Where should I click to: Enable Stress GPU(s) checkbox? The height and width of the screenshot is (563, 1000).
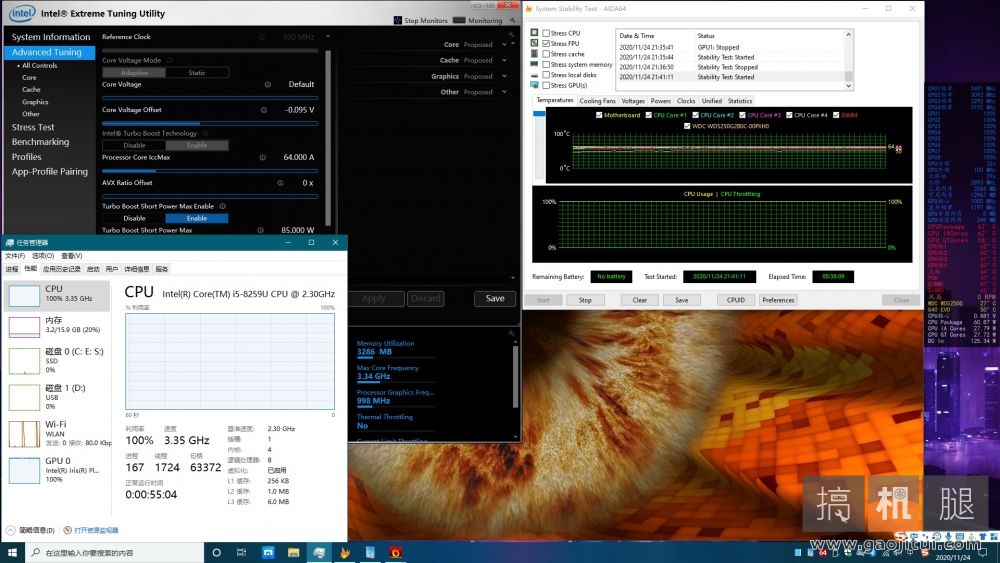point(546,85)
